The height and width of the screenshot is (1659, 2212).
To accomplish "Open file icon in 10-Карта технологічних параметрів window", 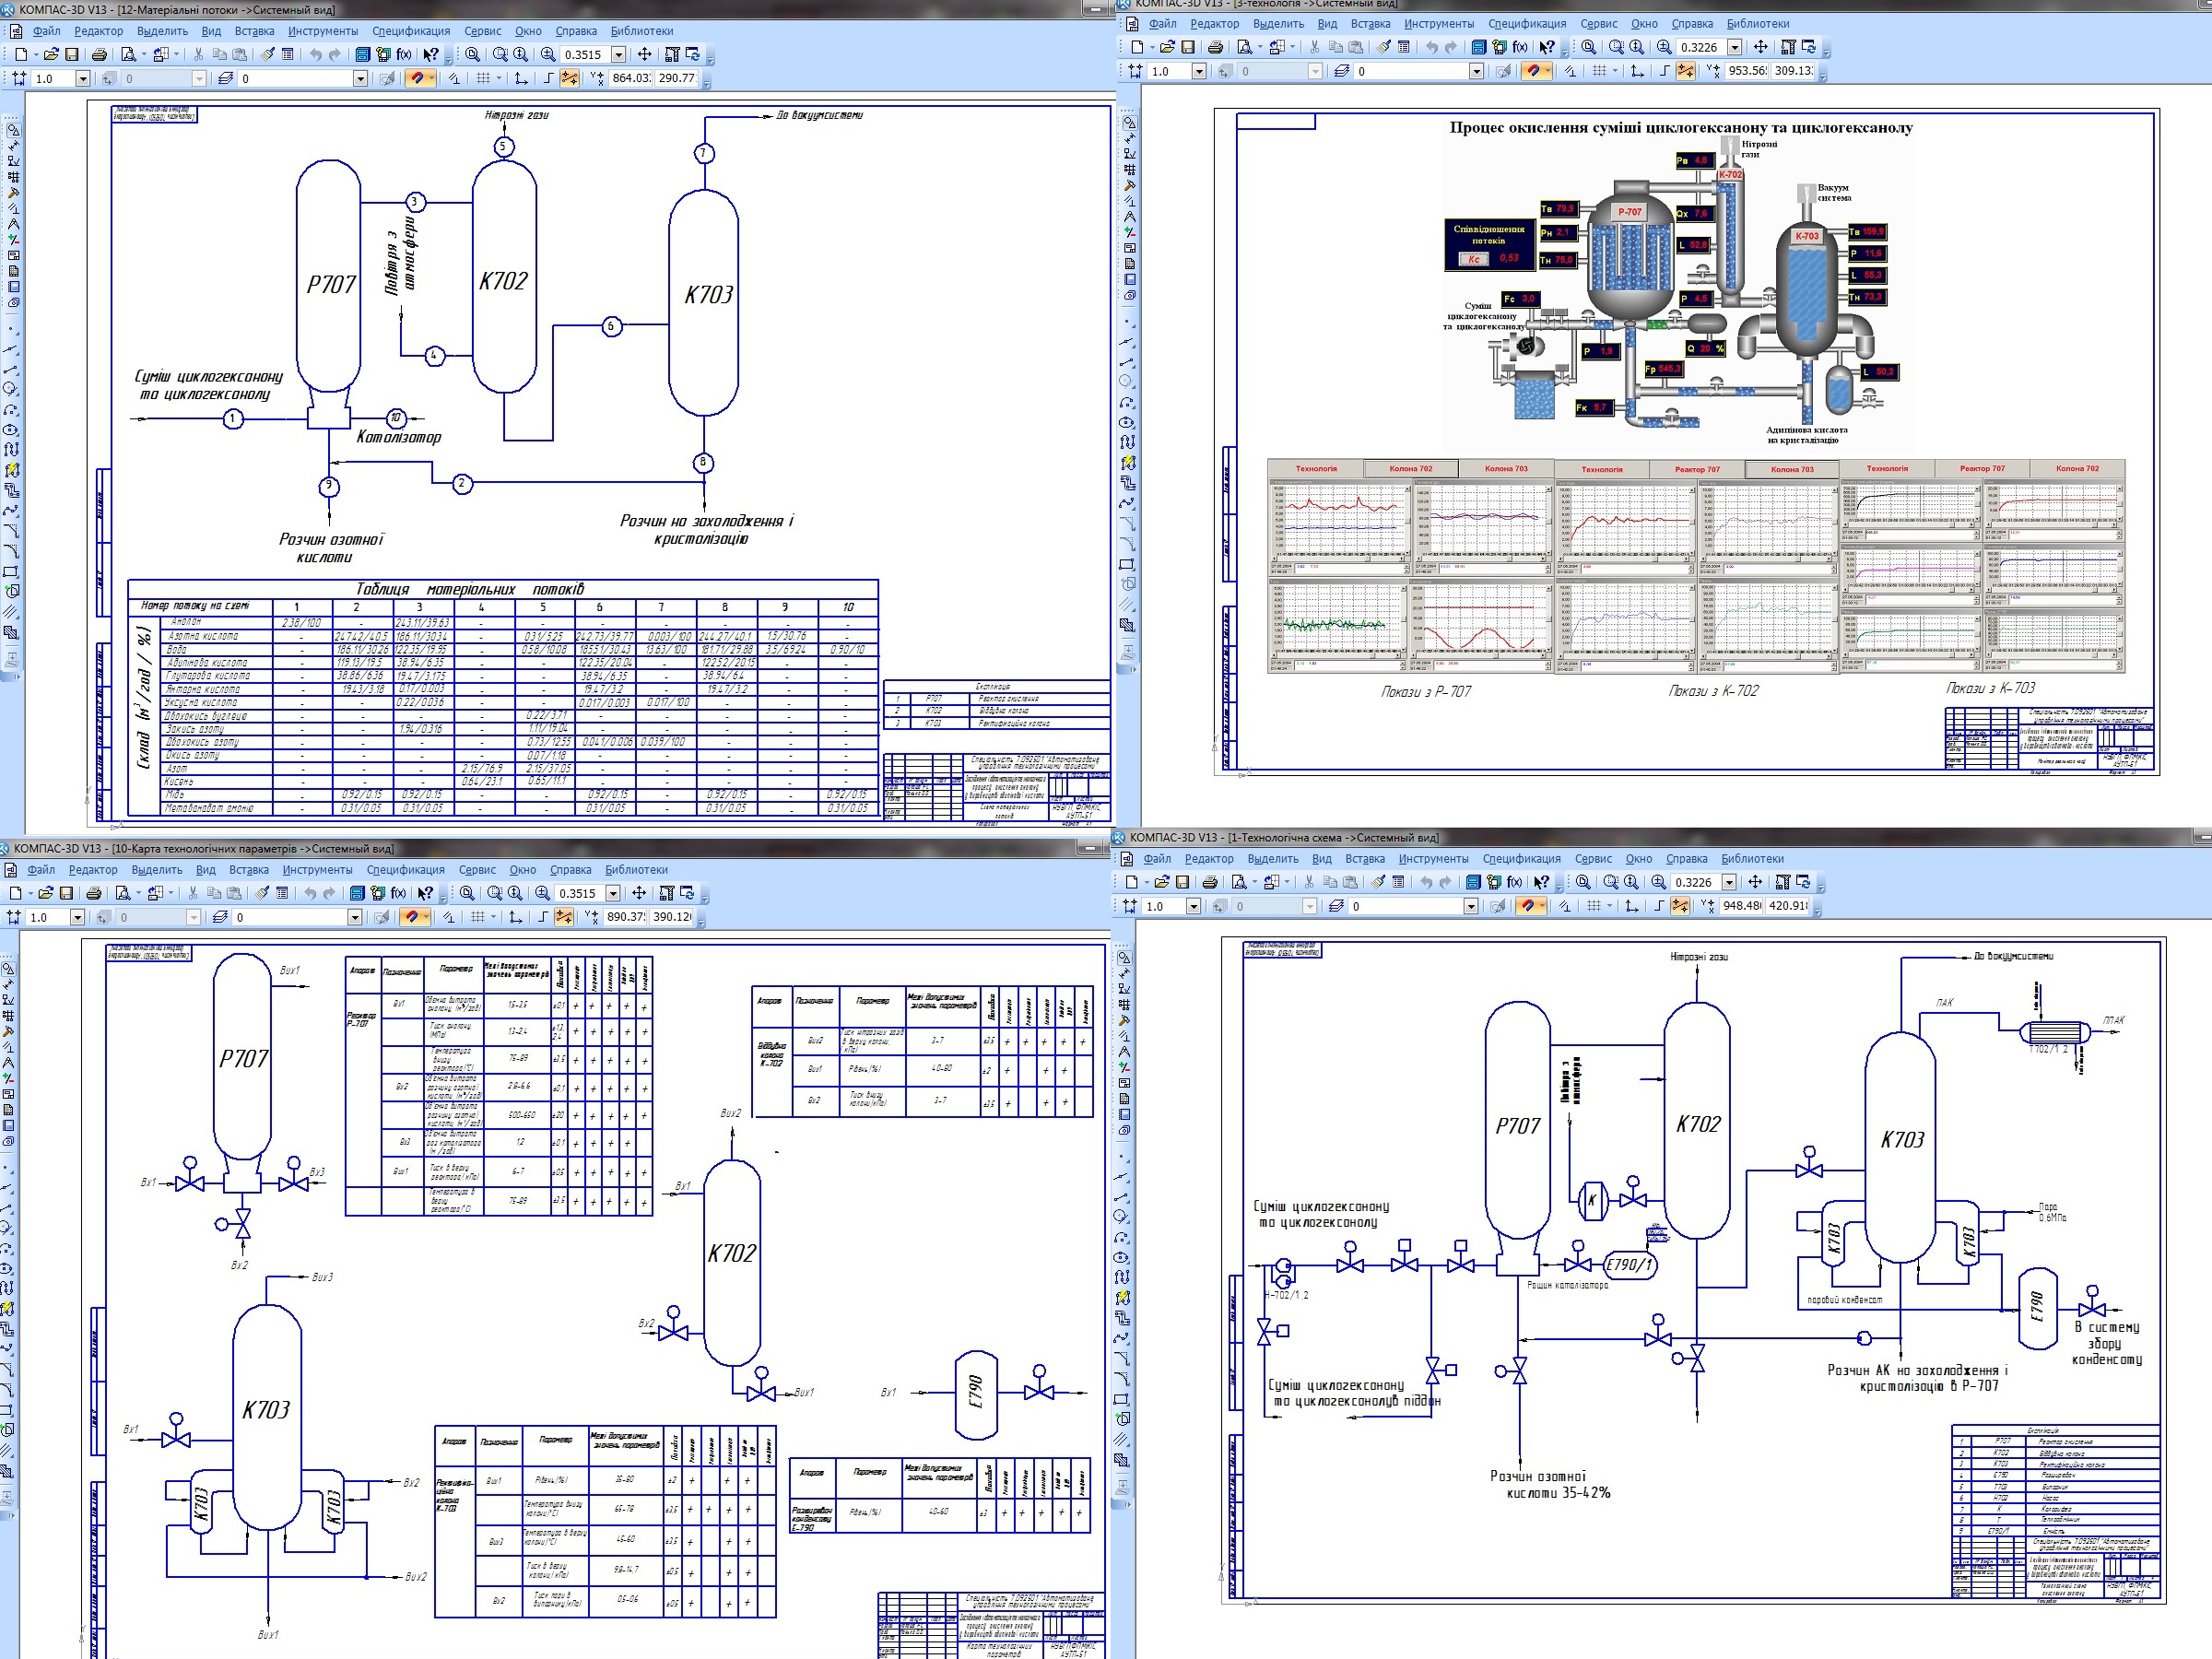I will click(46, 893).
